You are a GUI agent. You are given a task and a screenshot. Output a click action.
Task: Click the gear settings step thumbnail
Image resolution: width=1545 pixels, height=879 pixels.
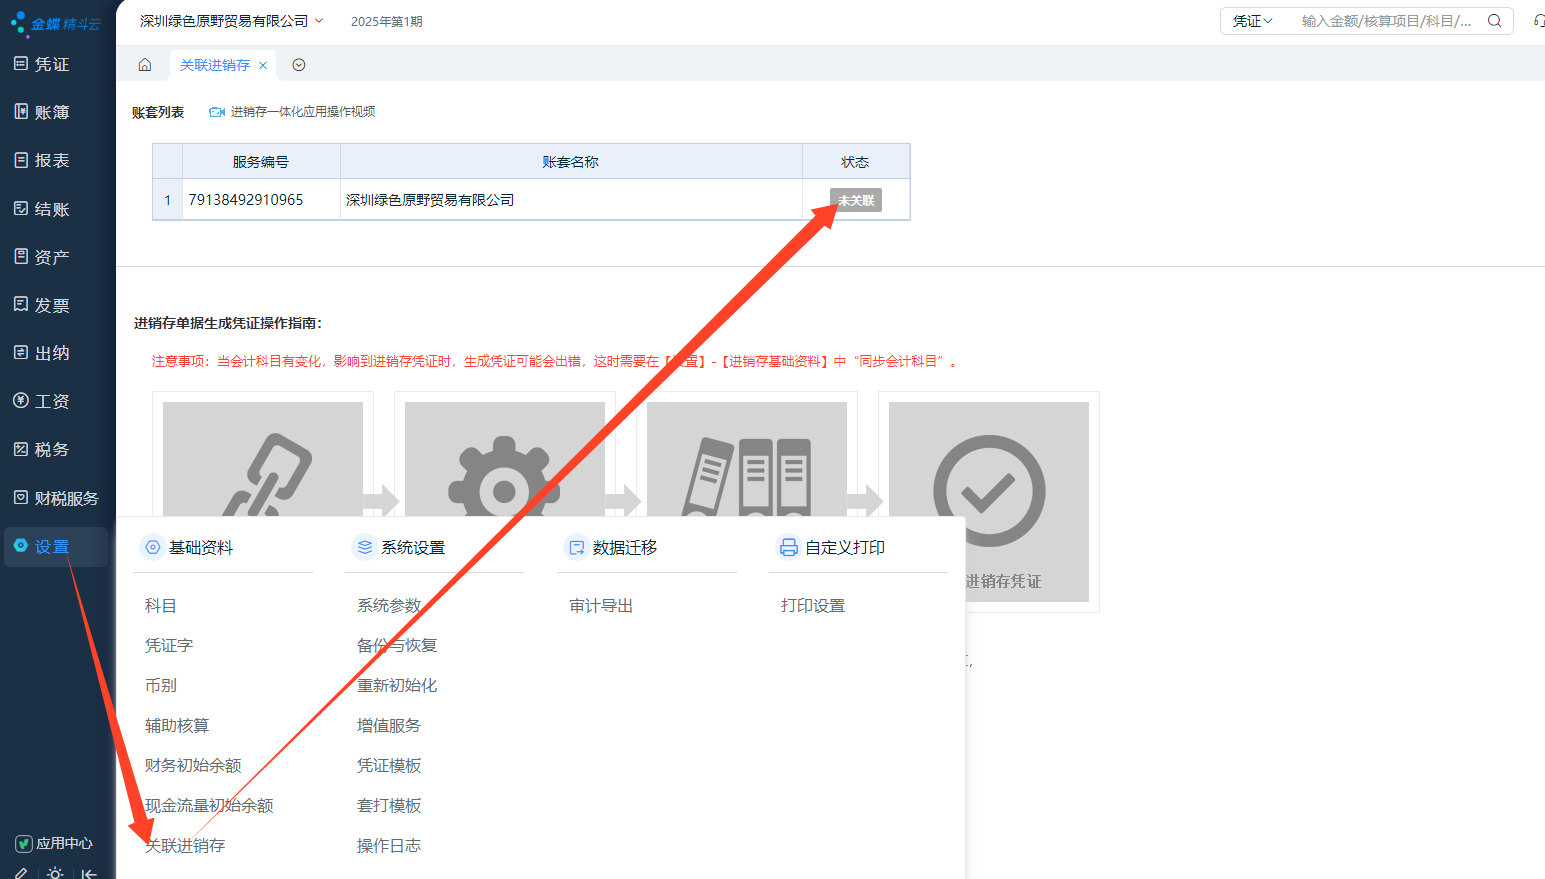tap(505, 459)
